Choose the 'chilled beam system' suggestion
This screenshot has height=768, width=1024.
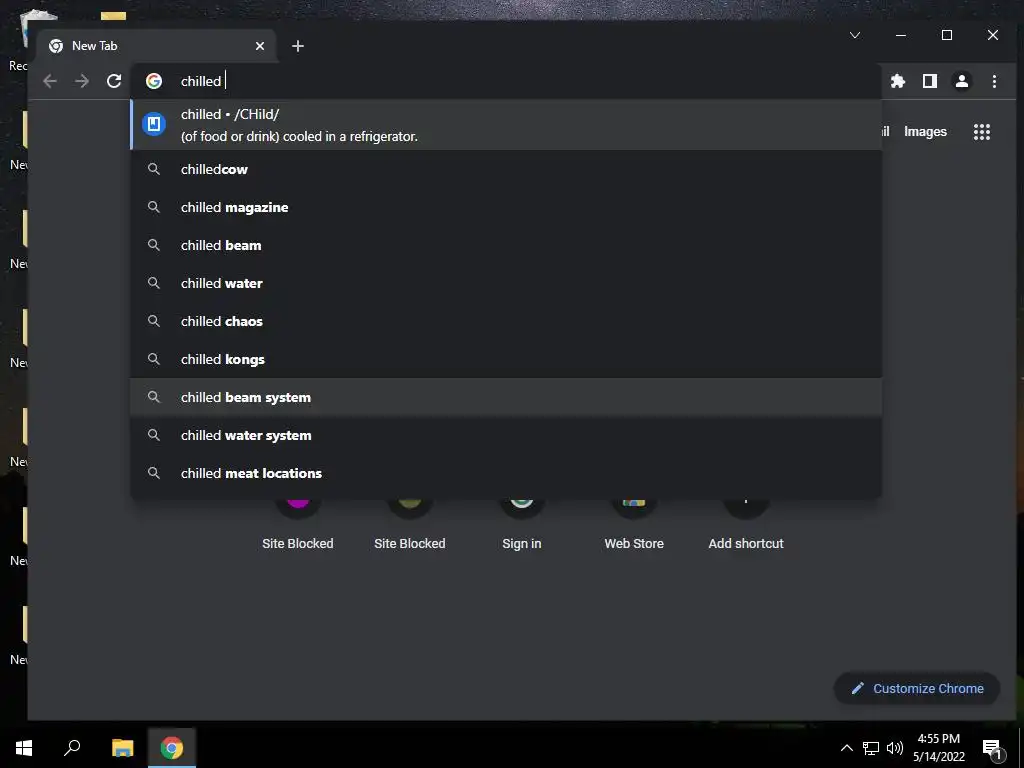coord(506,397)
